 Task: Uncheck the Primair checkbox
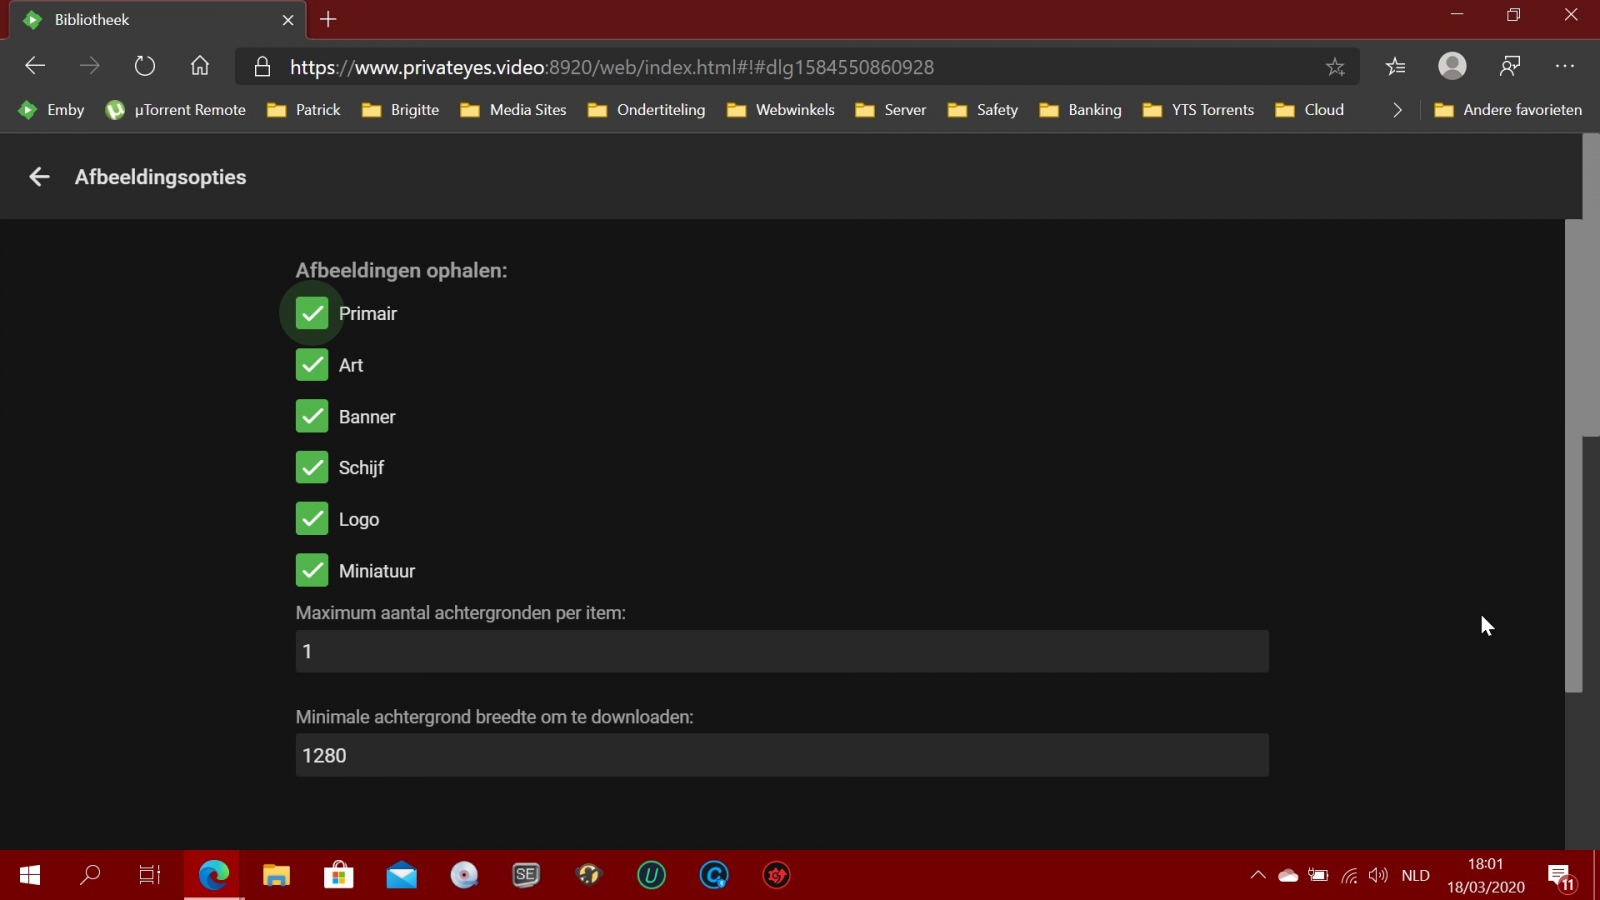click(x=312, y=314)
